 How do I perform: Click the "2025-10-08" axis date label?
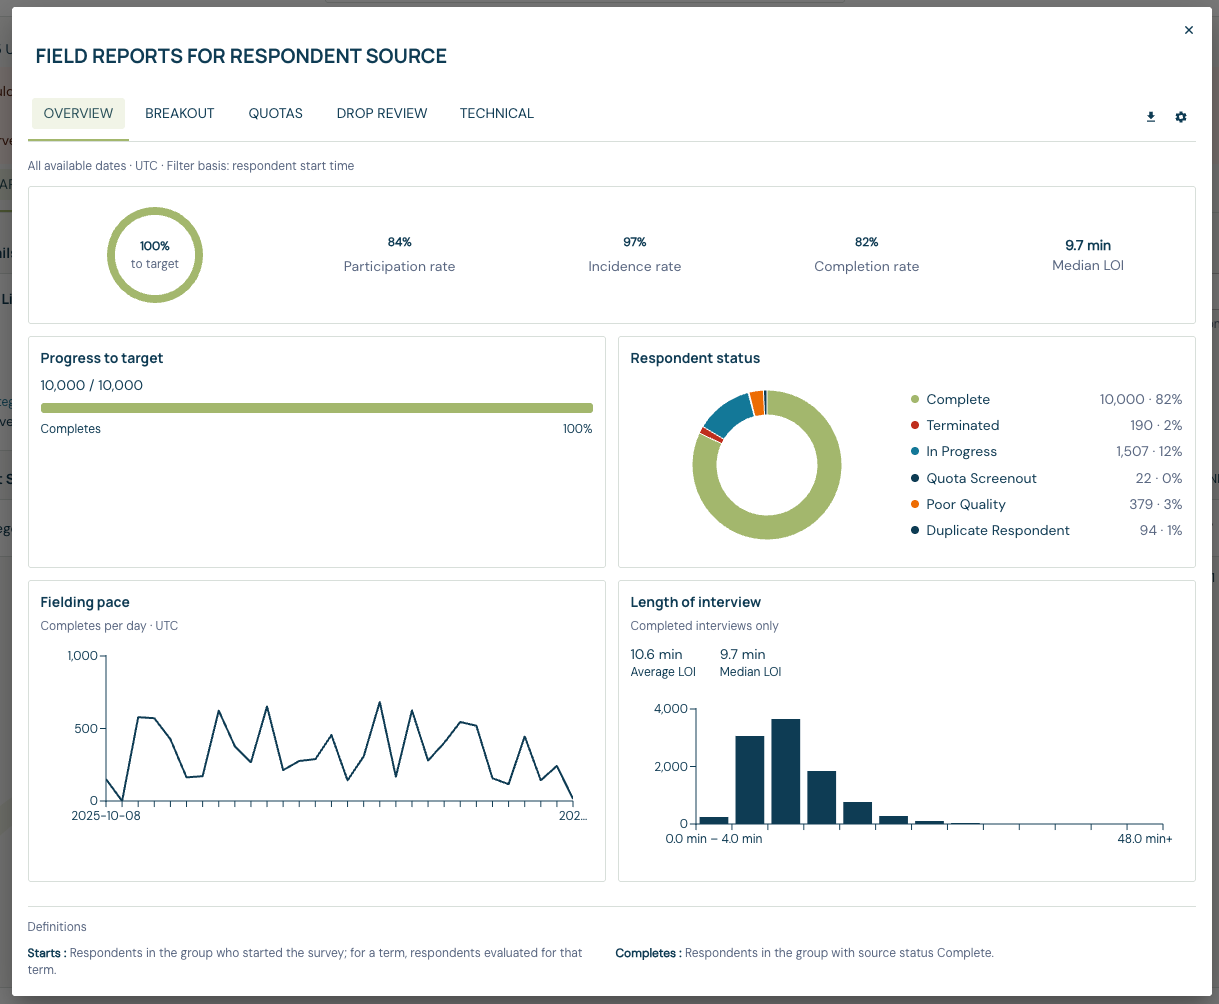click(x=107, y=816)
